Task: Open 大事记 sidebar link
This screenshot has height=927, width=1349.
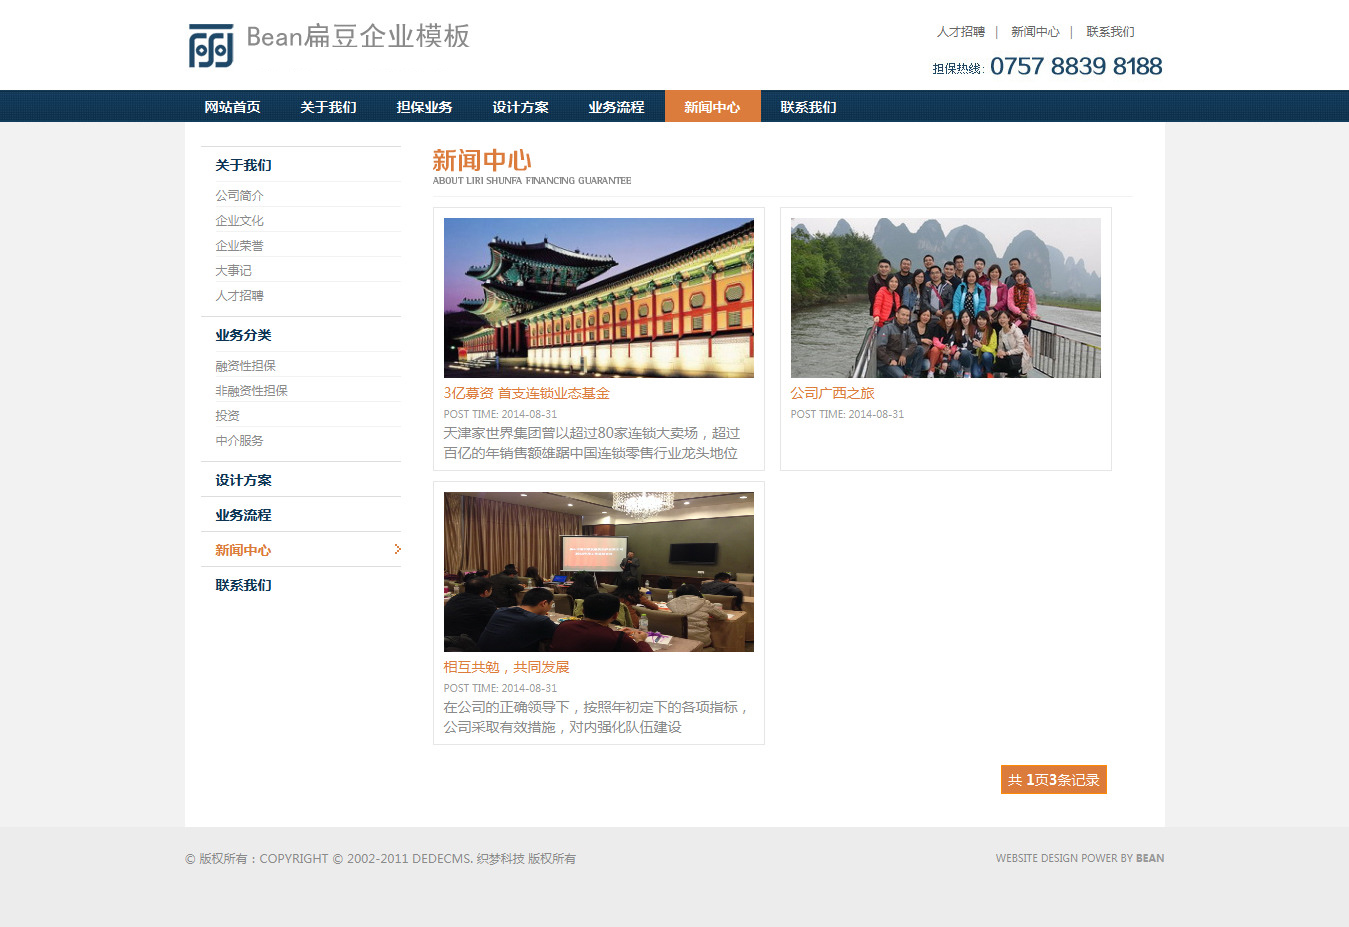Action: coord(233,270)
